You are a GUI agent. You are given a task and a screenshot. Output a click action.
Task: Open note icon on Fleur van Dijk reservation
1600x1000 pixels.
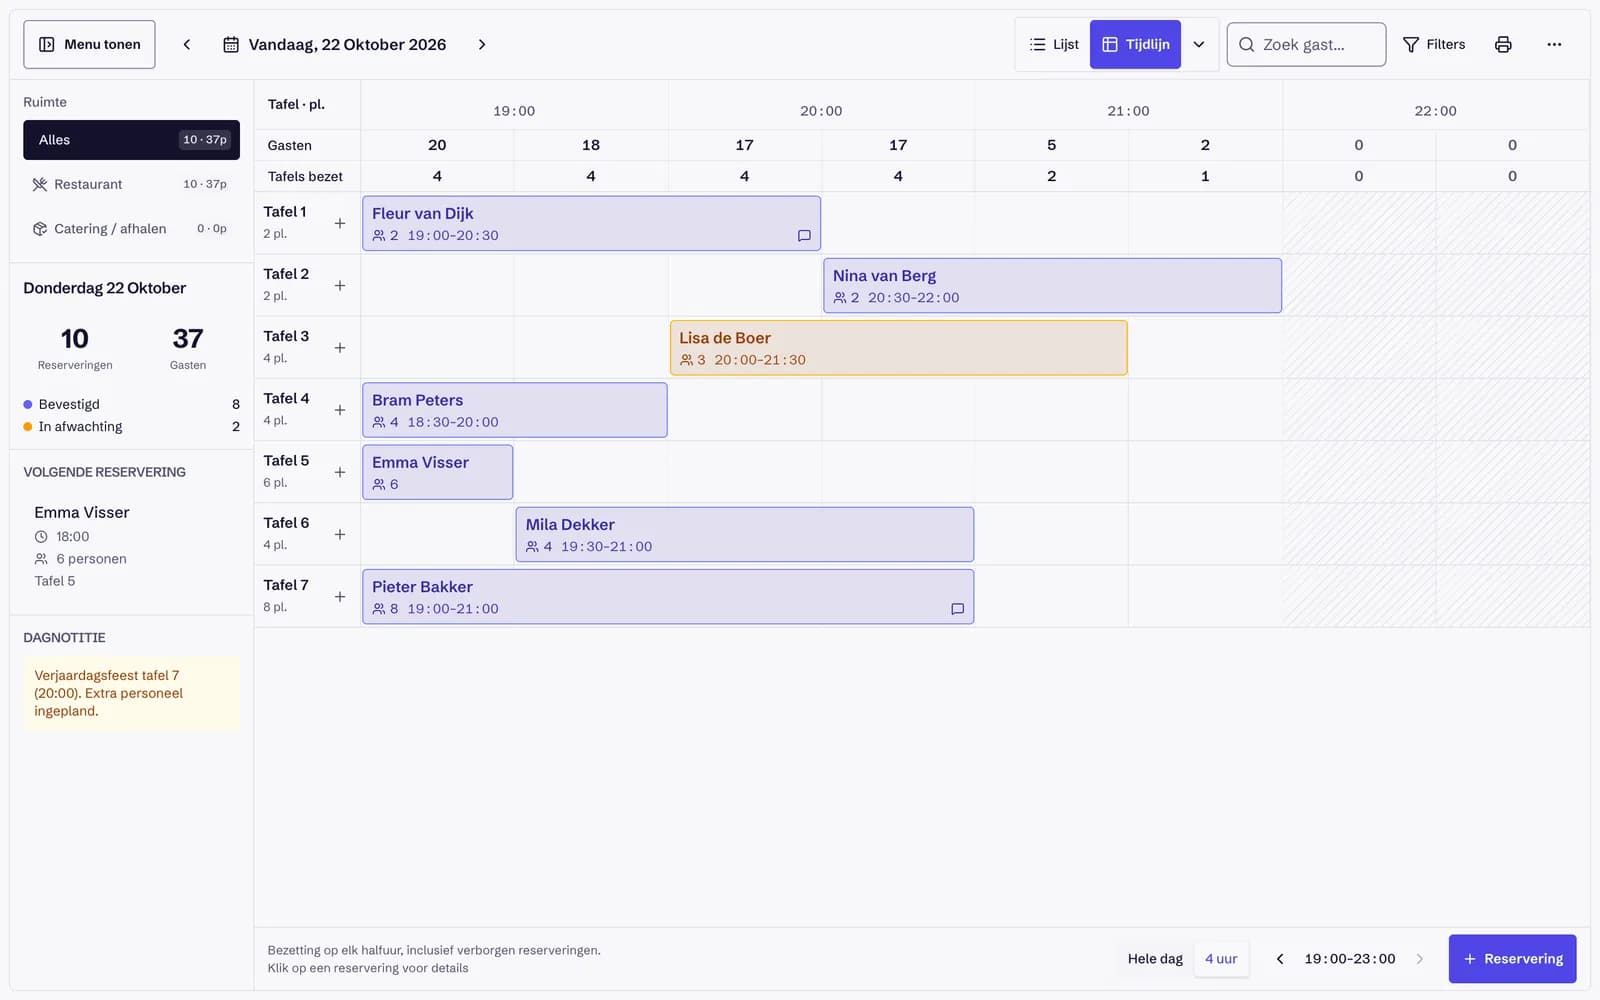[804, 236]
